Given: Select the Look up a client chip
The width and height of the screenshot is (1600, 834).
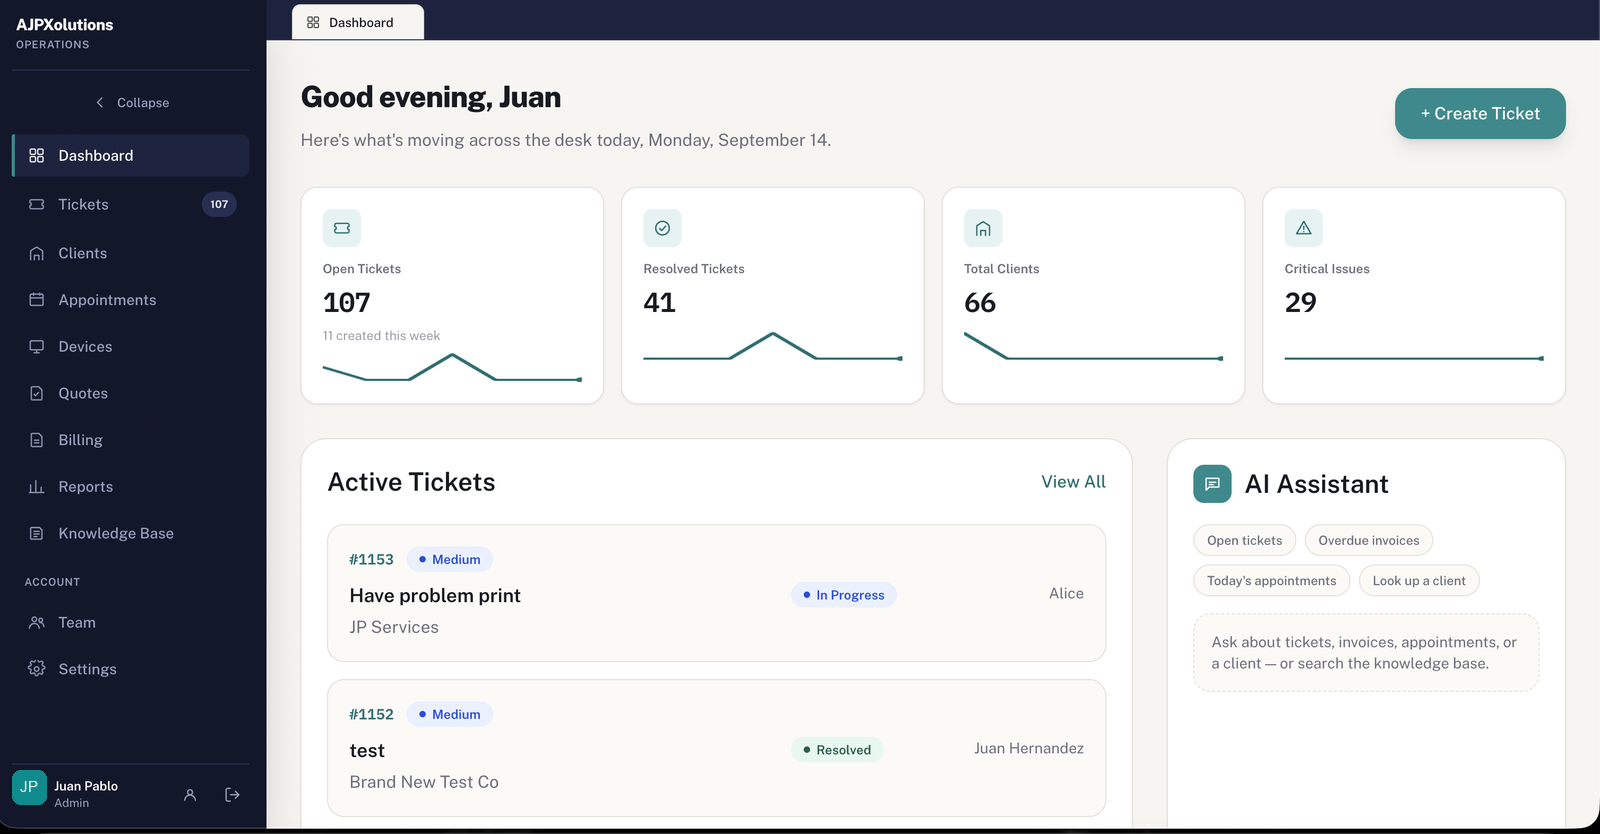Looking at the screenshot, I should (x=1419, y=581).
